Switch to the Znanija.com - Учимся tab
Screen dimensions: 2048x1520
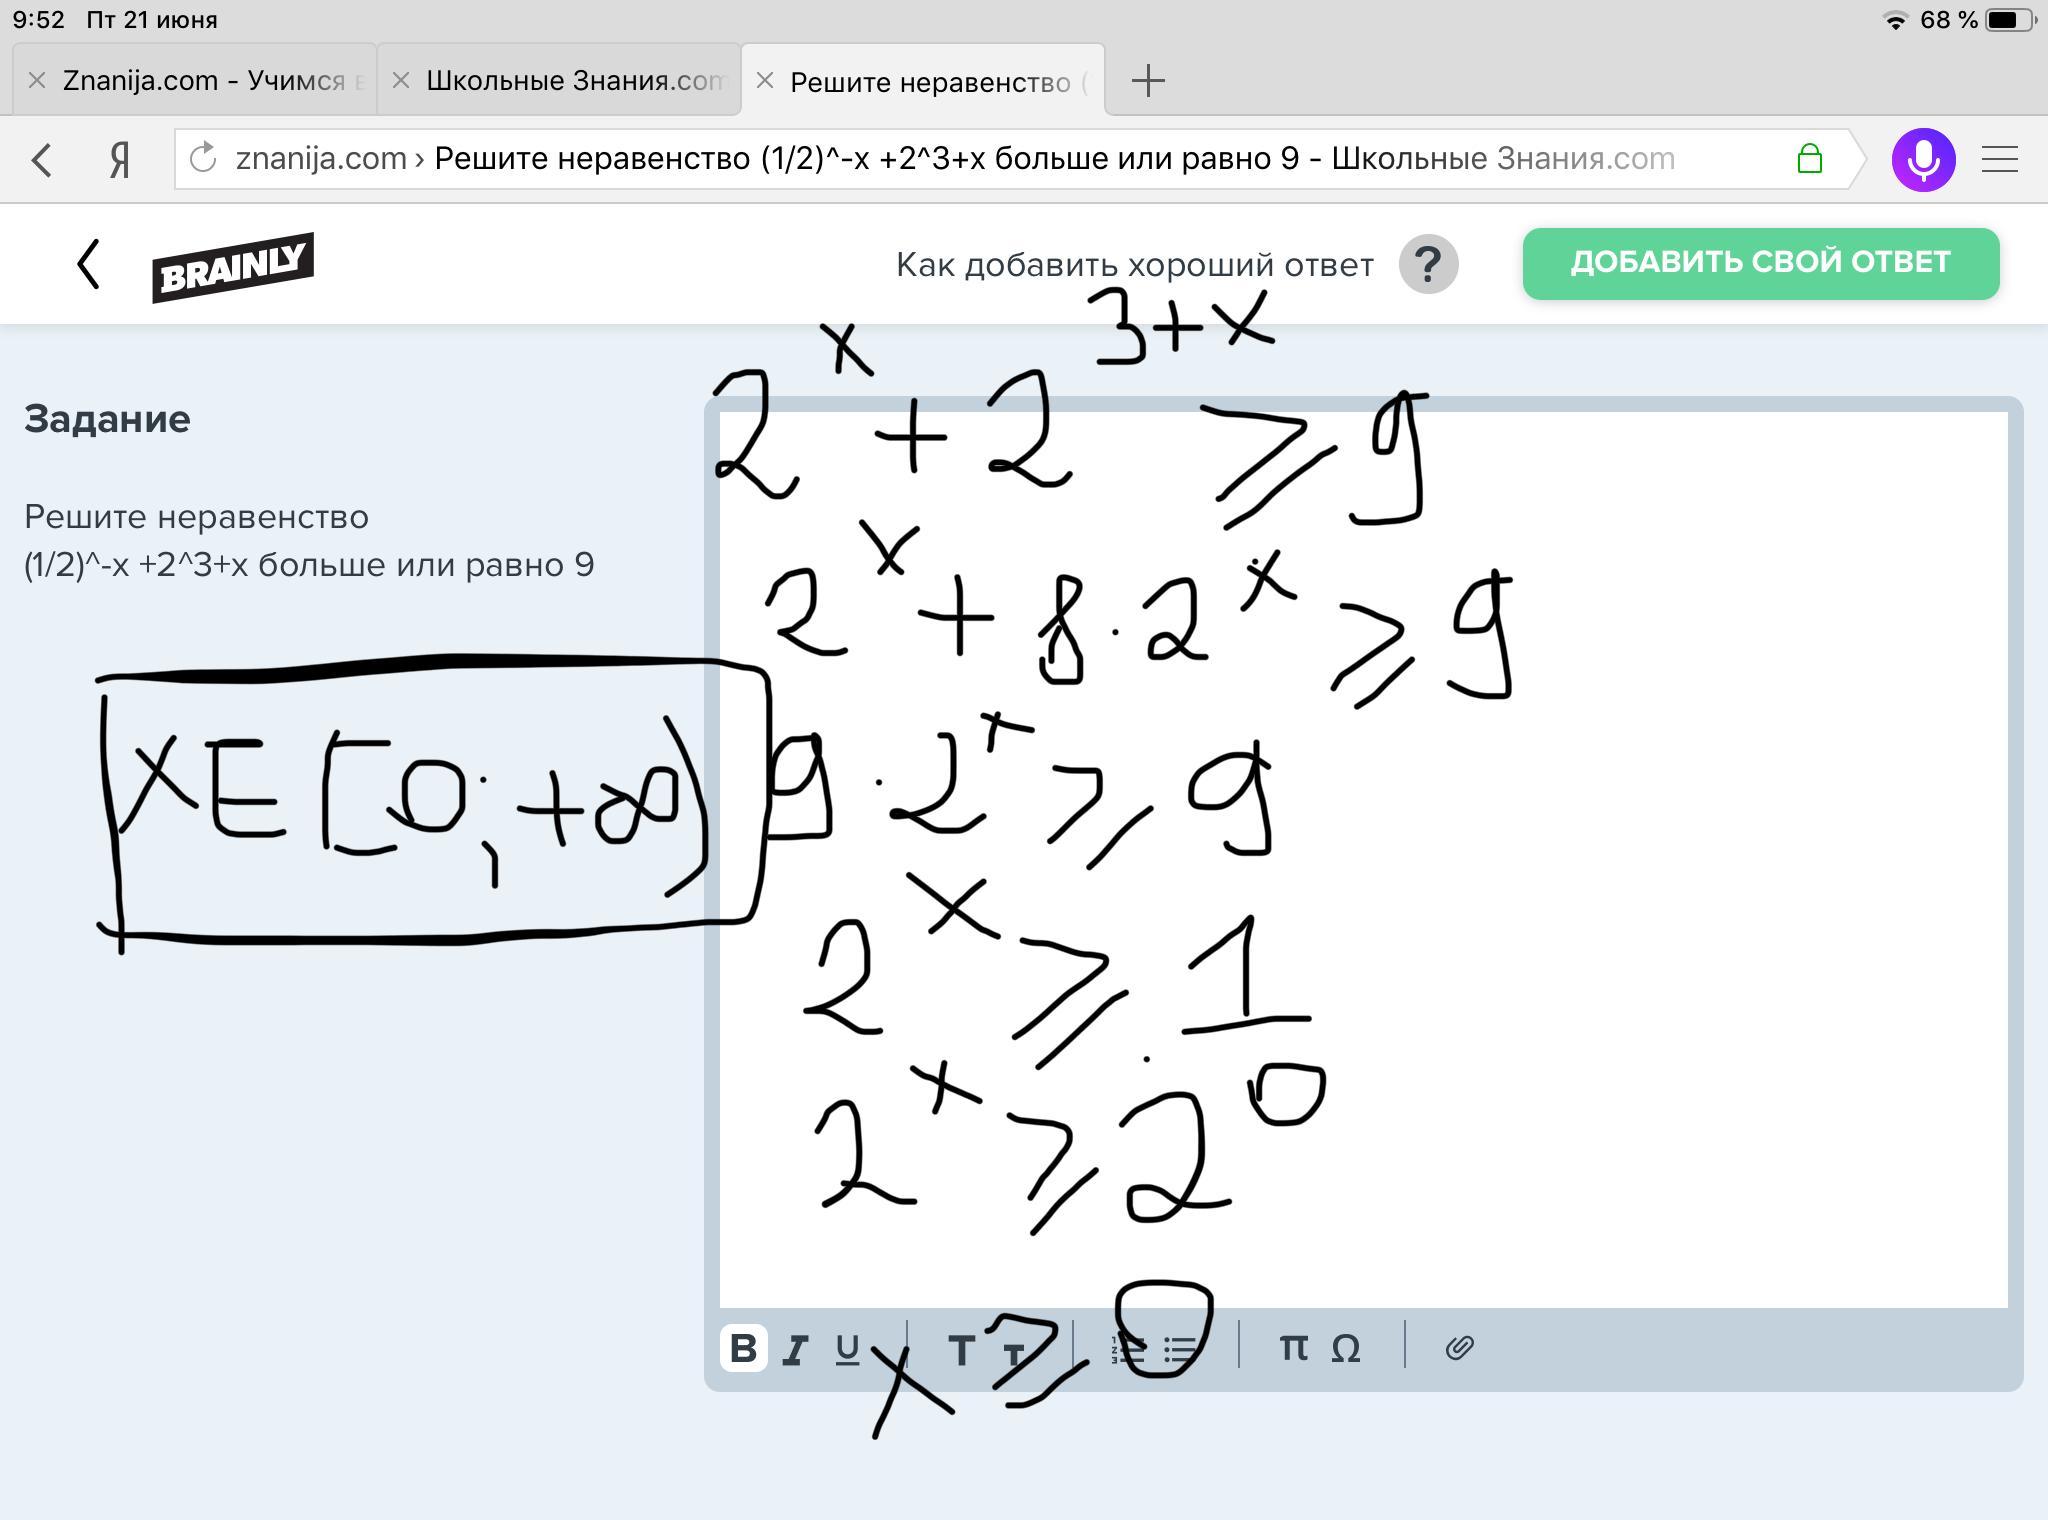pyautogui.click(x=203, y=80)
